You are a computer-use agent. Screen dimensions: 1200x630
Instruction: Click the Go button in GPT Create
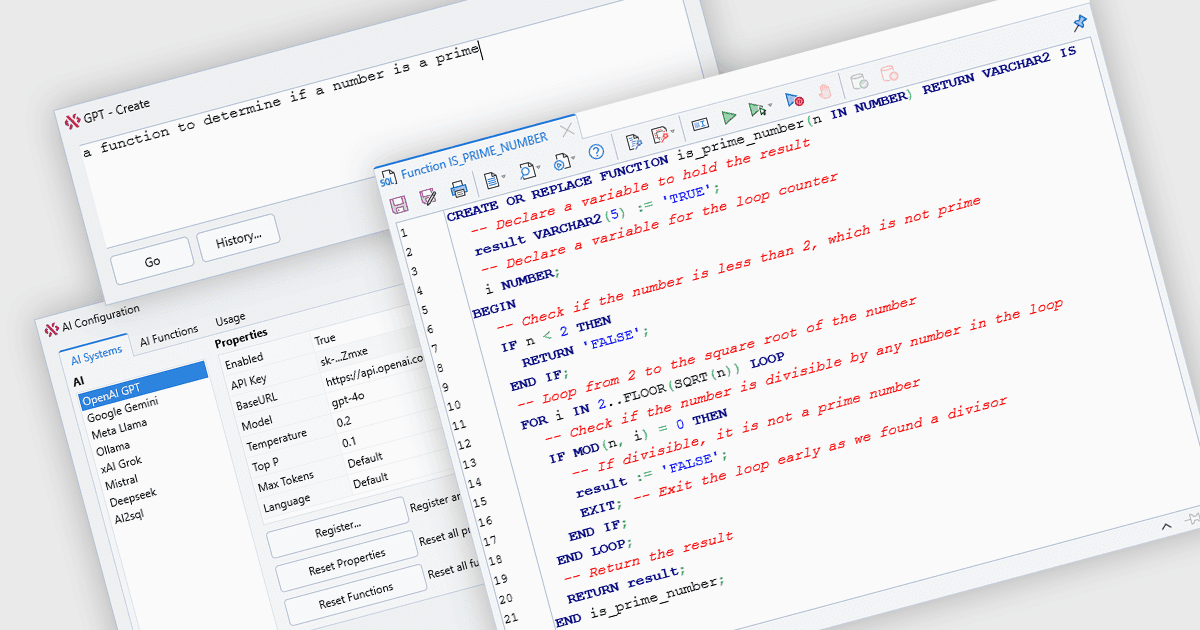152,261
